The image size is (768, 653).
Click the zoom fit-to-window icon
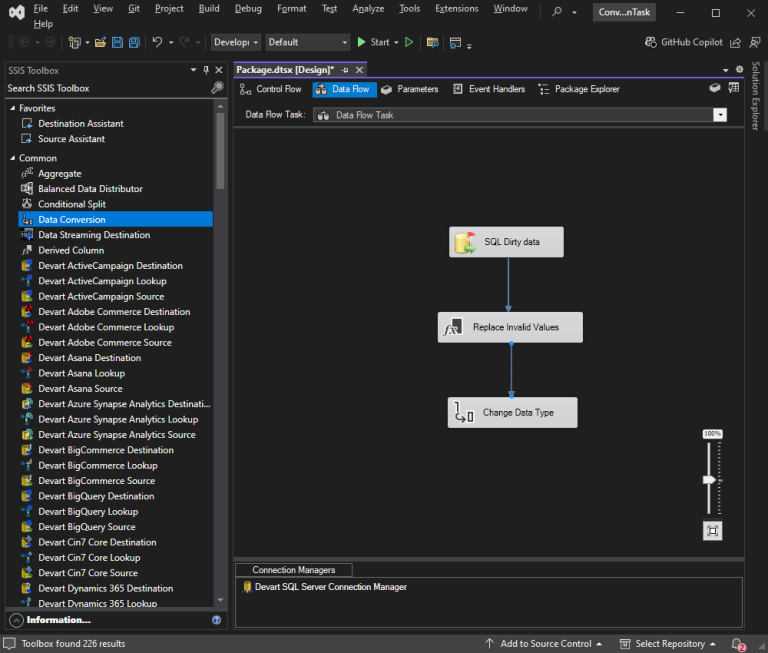tap(712, 531)
